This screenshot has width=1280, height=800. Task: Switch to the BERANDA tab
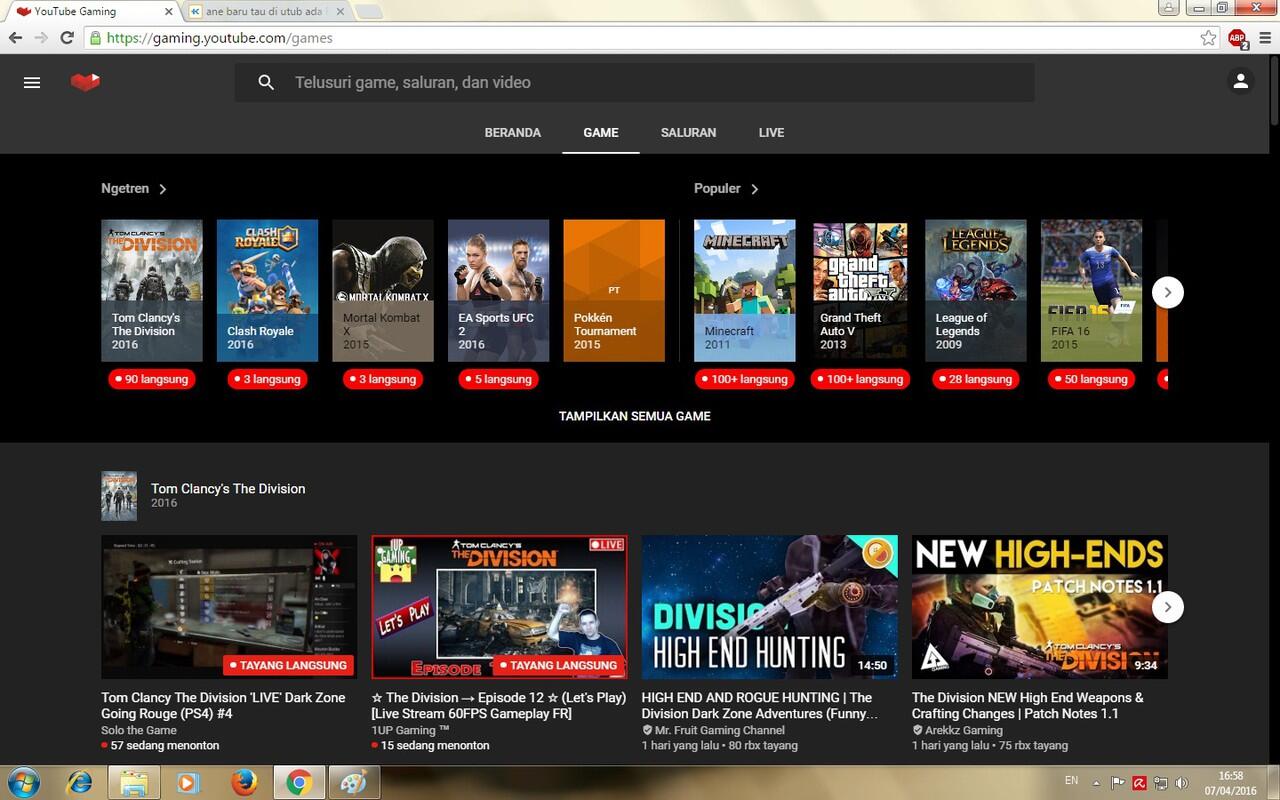[x=513, y=133]
